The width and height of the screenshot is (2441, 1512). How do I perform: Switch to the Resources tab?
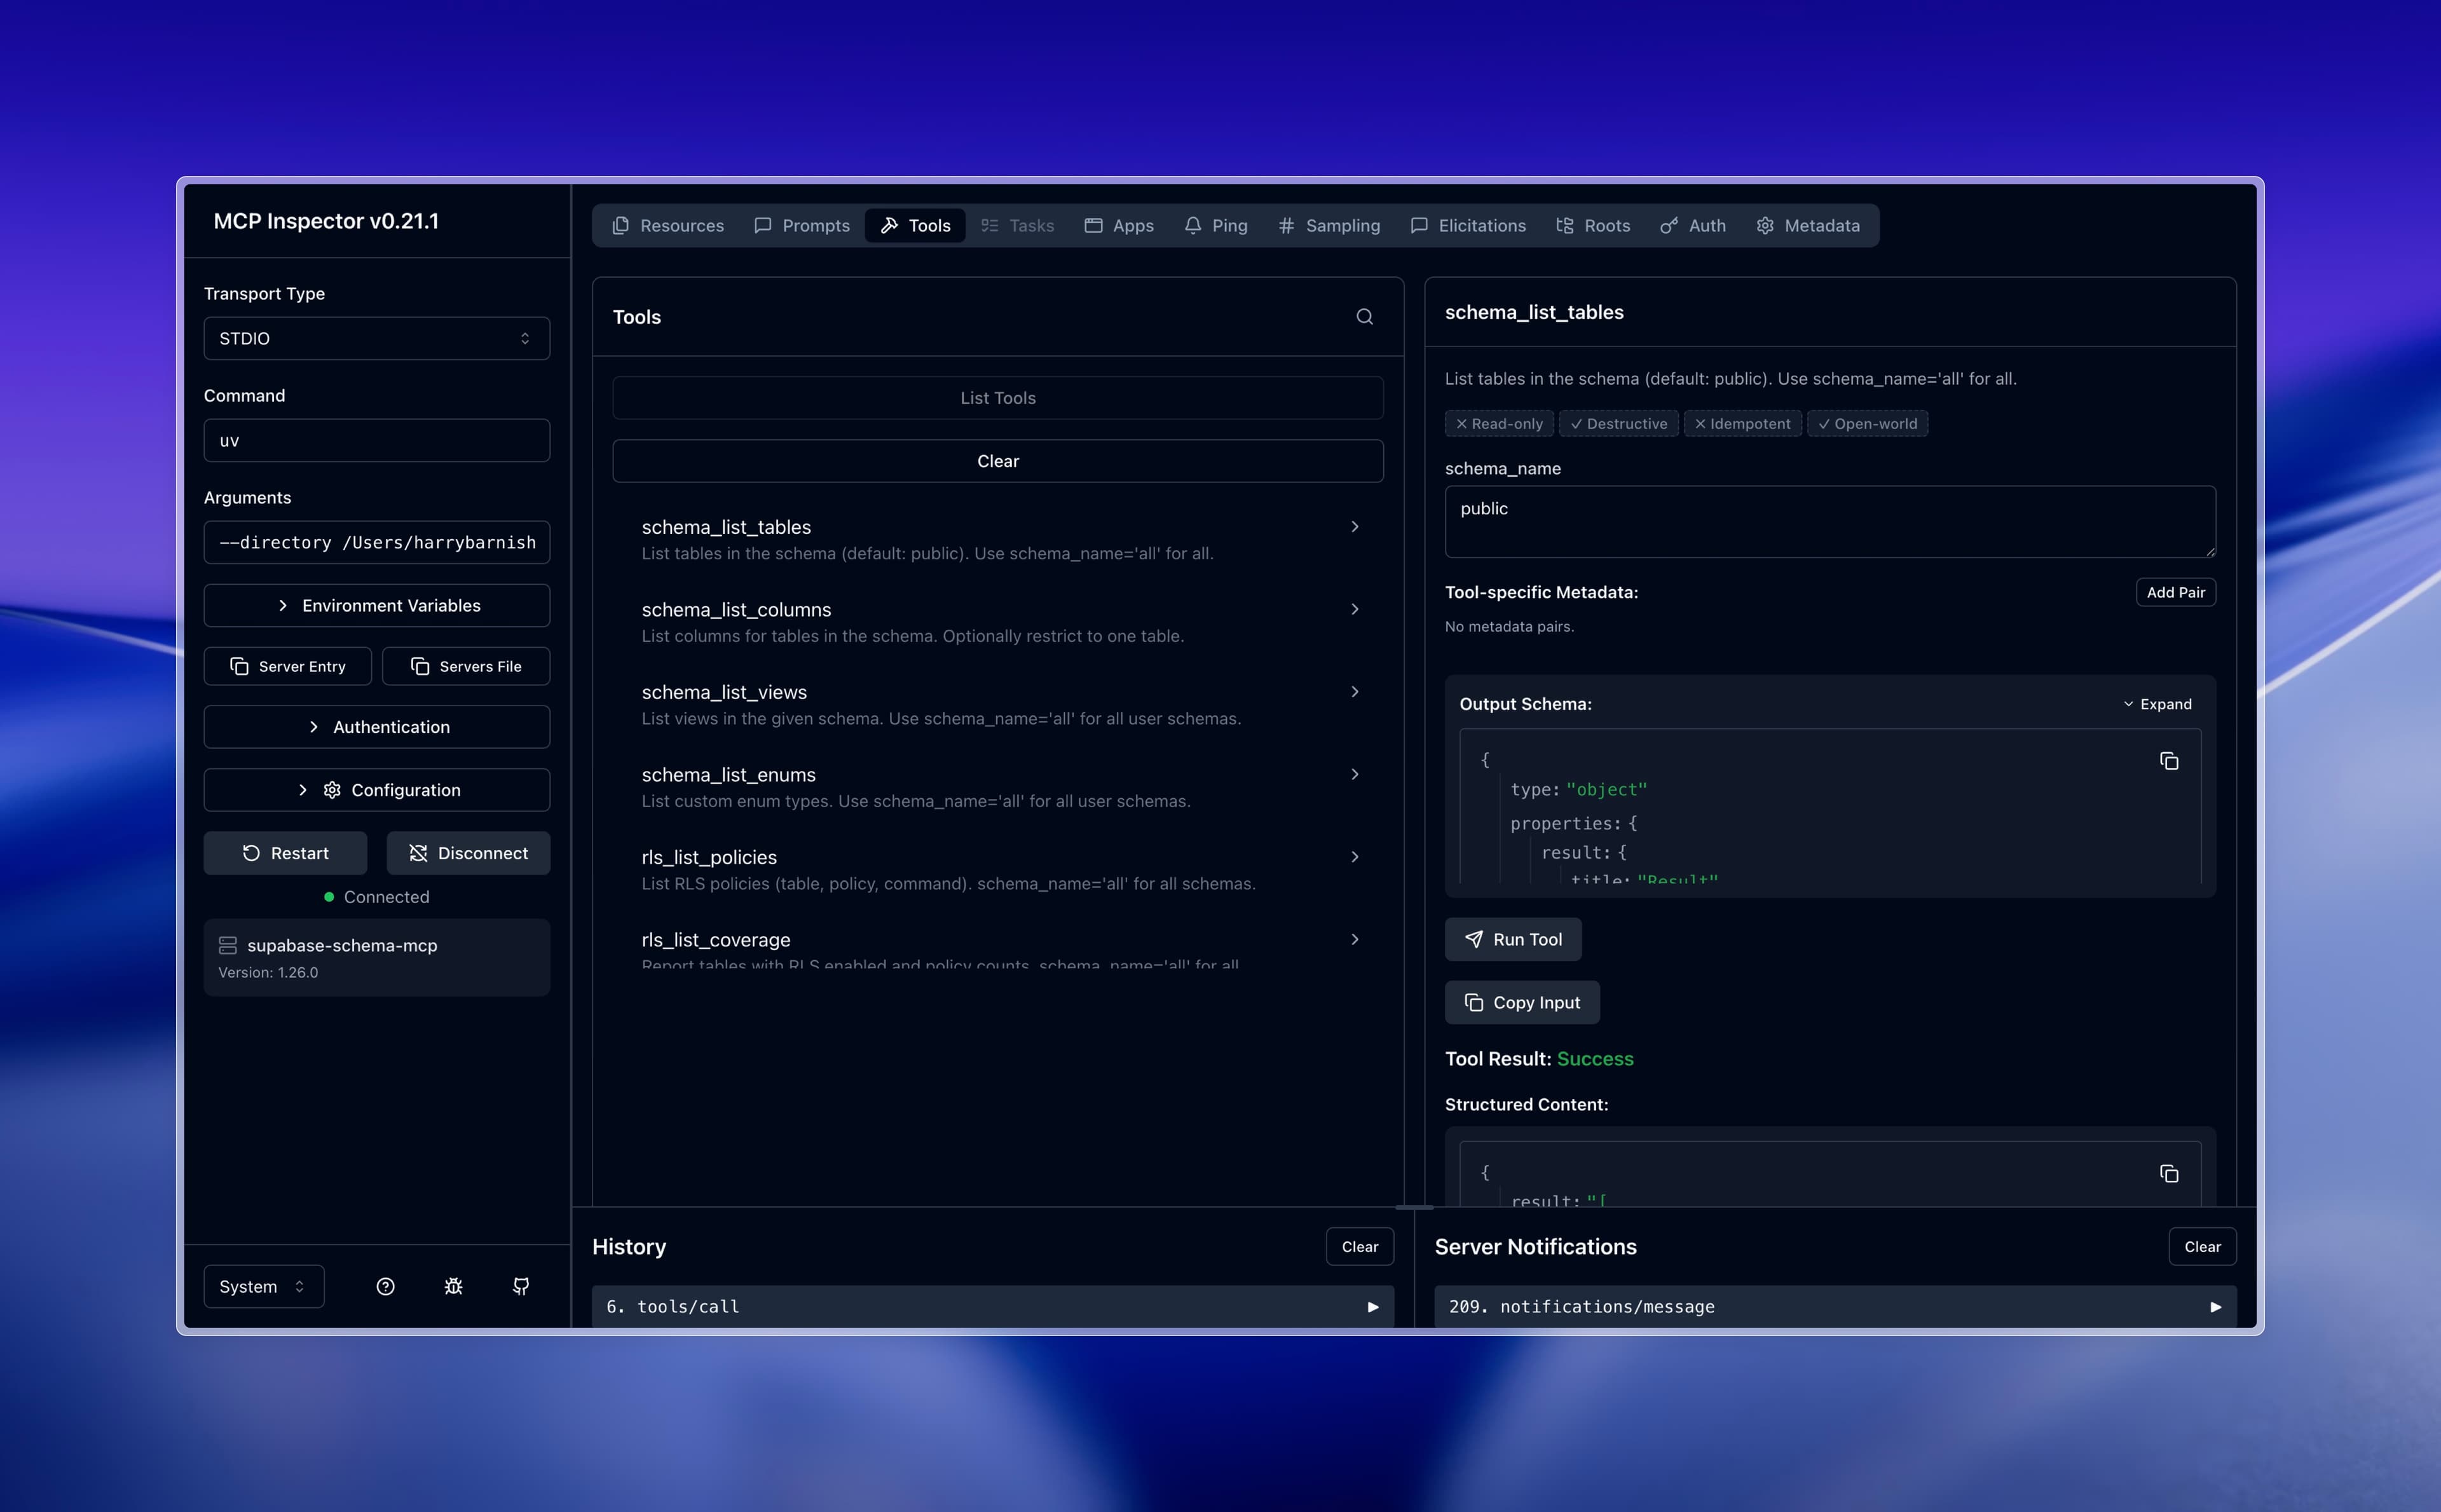(x=668, y=226)
